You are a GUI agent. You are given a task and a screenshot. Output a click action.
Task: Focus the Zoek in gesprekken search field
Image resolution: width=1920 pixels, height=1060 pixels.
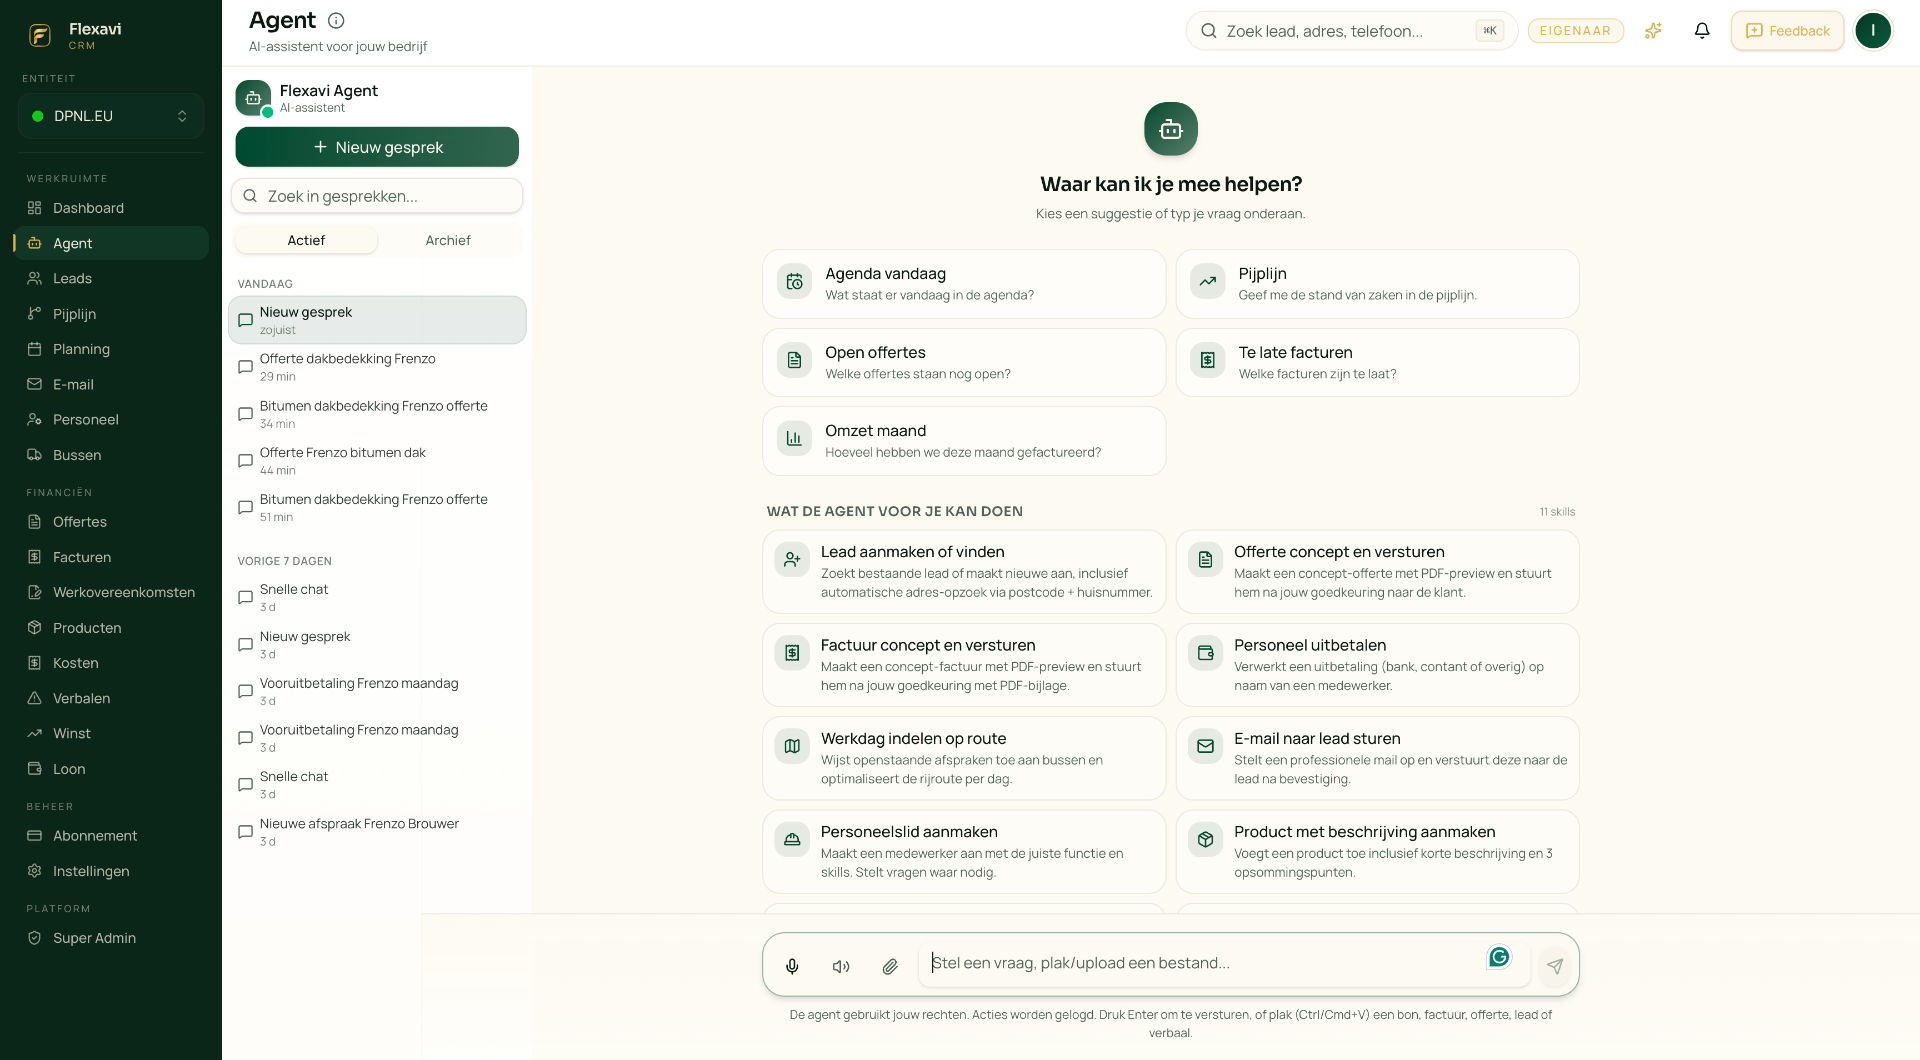coord(377,196)
